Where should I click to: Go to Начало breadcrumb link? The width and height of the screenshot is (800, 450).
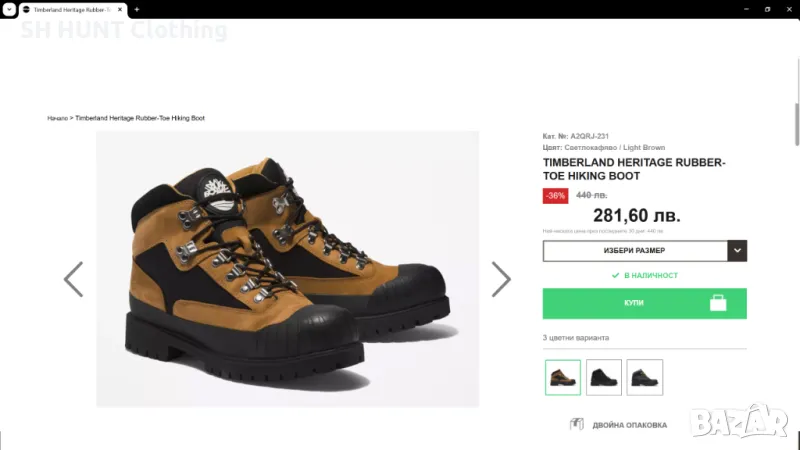pos(57,118)
